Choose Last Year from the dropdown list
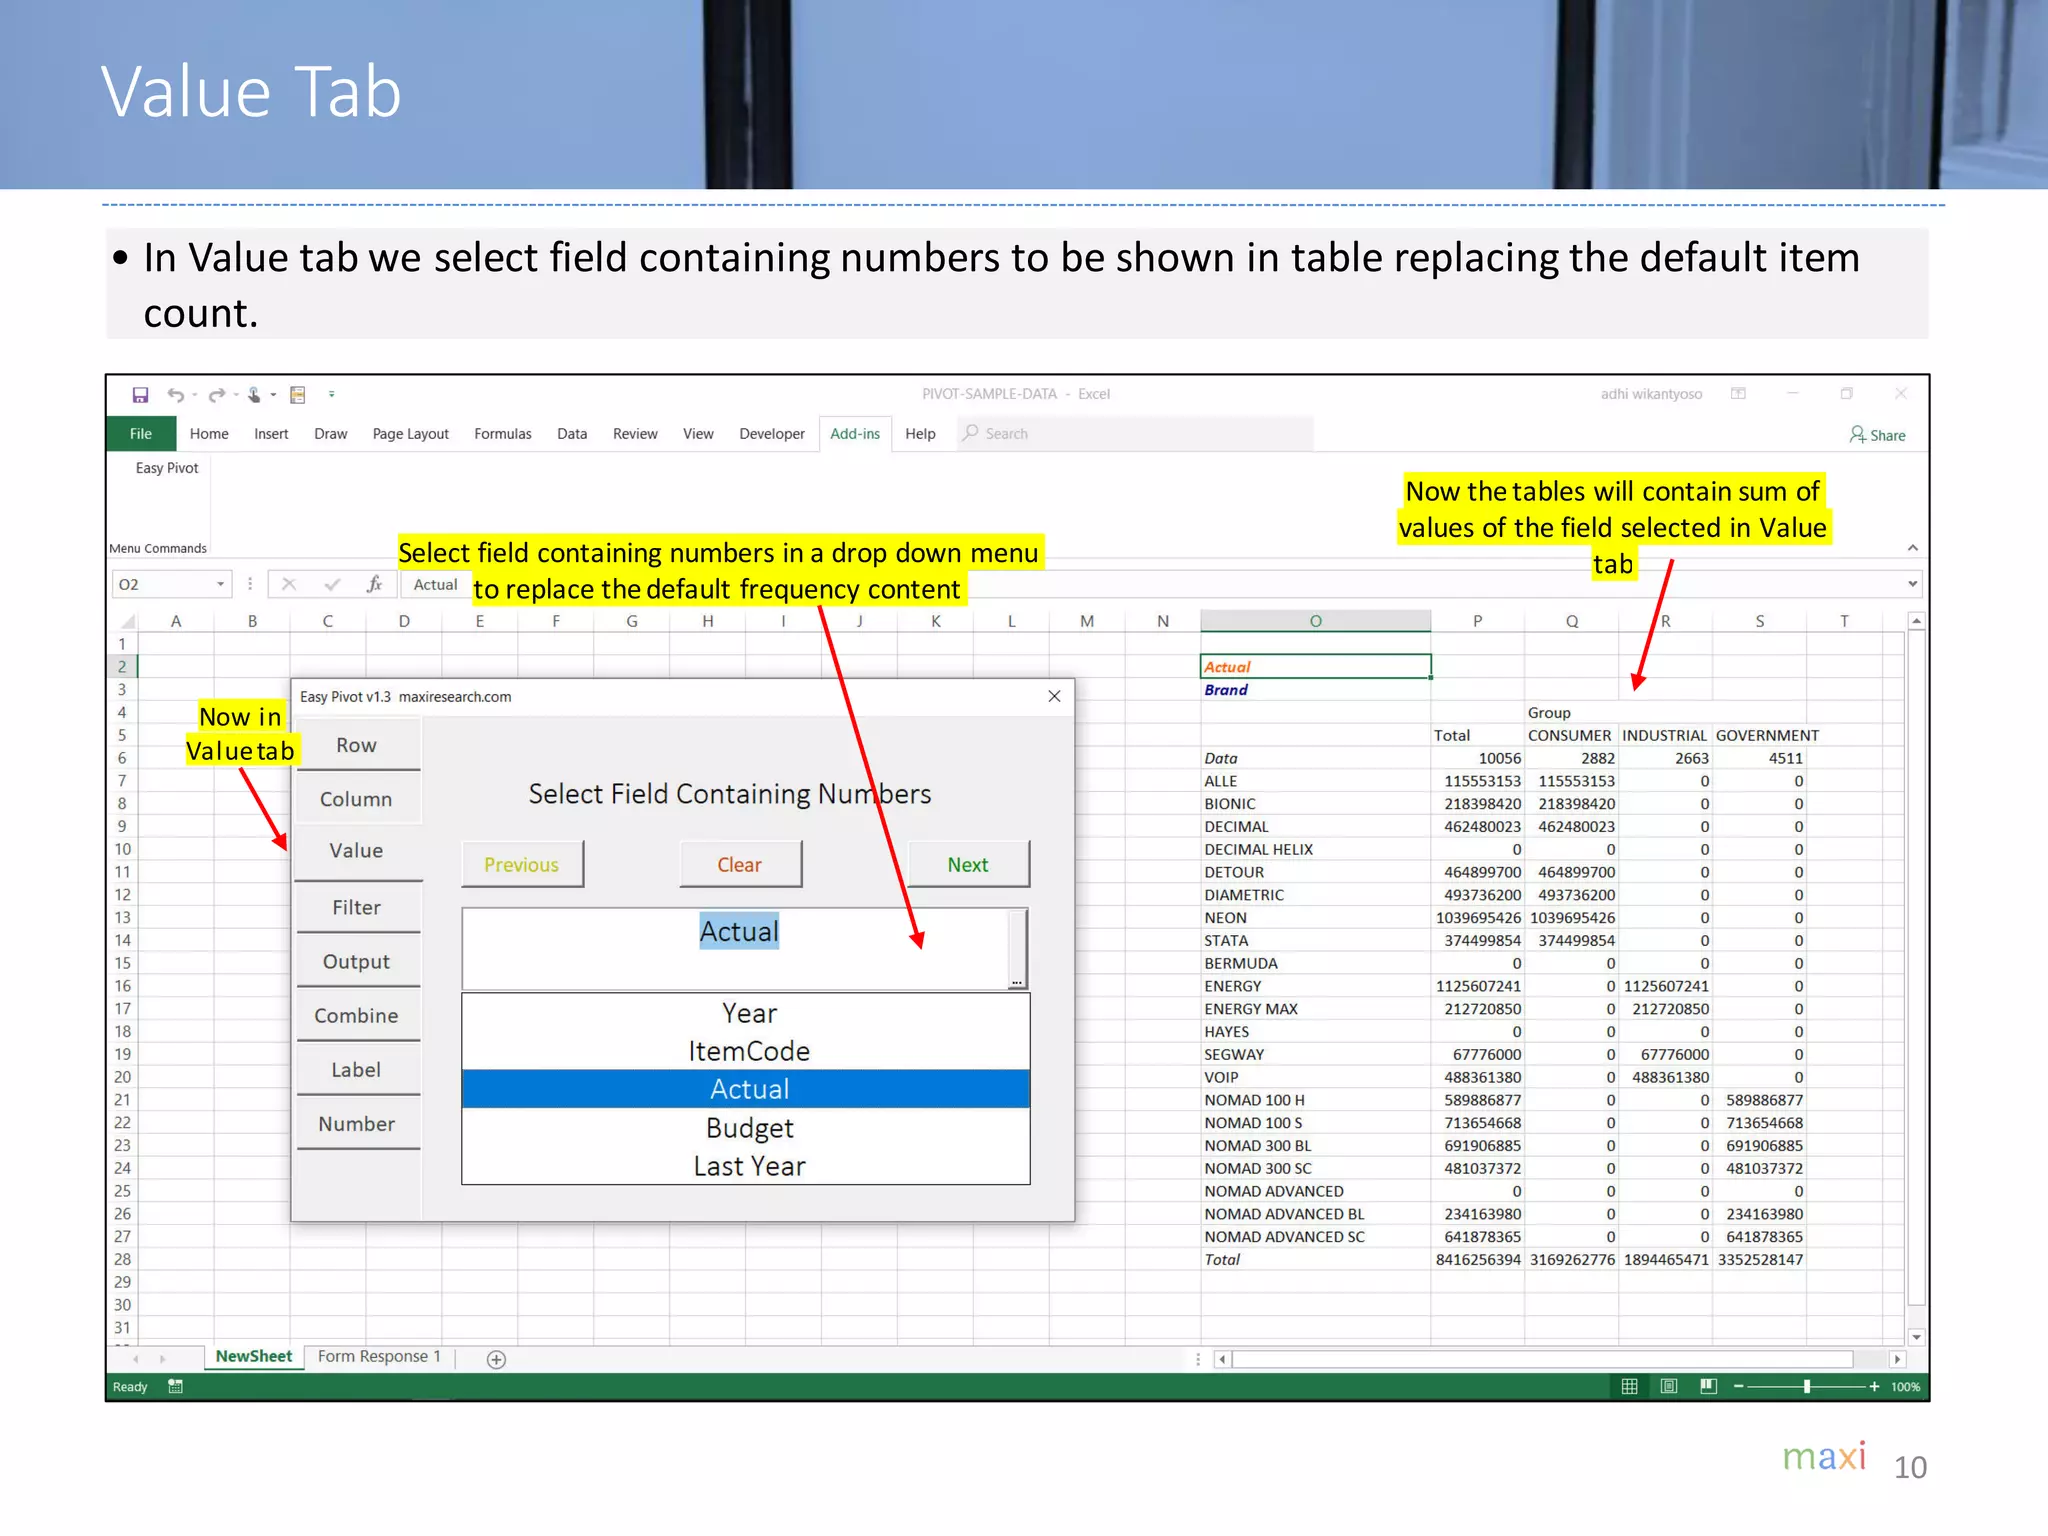This screenshot has height=1536, width=2048. [746, 1166]
